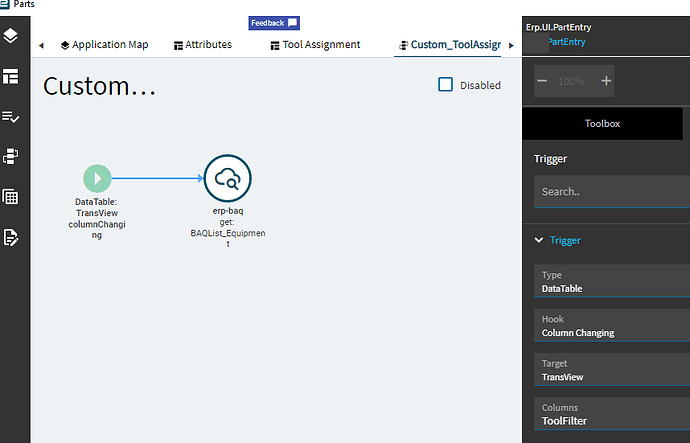690x443 pixels.
Task: Click the zoom in plus button
Action: pos(606,81)
